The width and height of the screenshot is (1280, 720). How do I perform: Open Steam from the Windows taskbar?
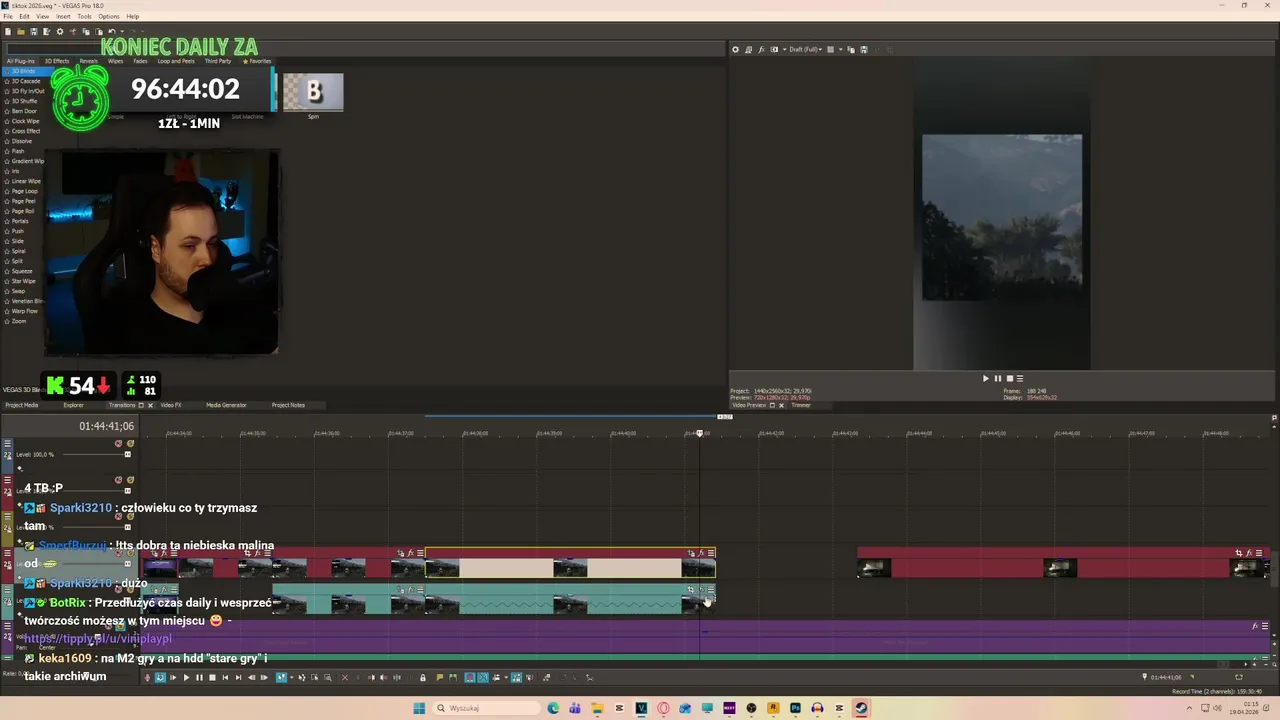pos(861,708)
